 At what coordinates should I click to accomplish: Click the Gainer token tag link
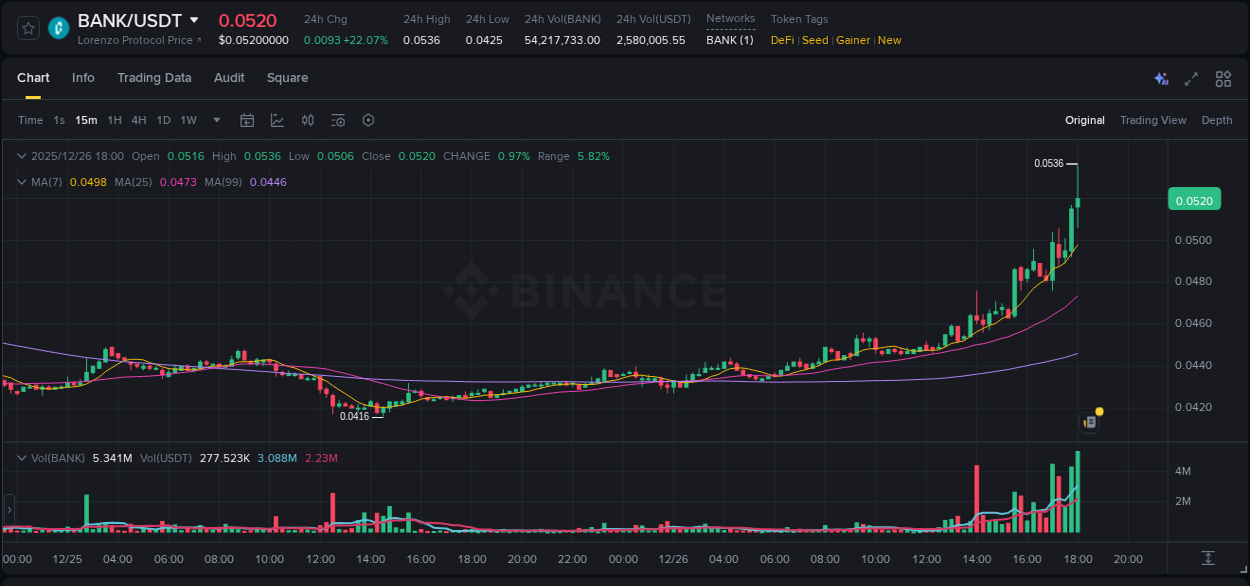click(x=852, y=40)
